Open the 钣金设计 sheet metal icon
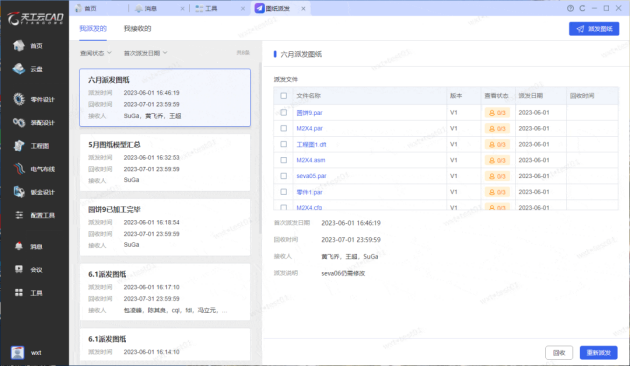The image size is (630, 366). [18, 192]
